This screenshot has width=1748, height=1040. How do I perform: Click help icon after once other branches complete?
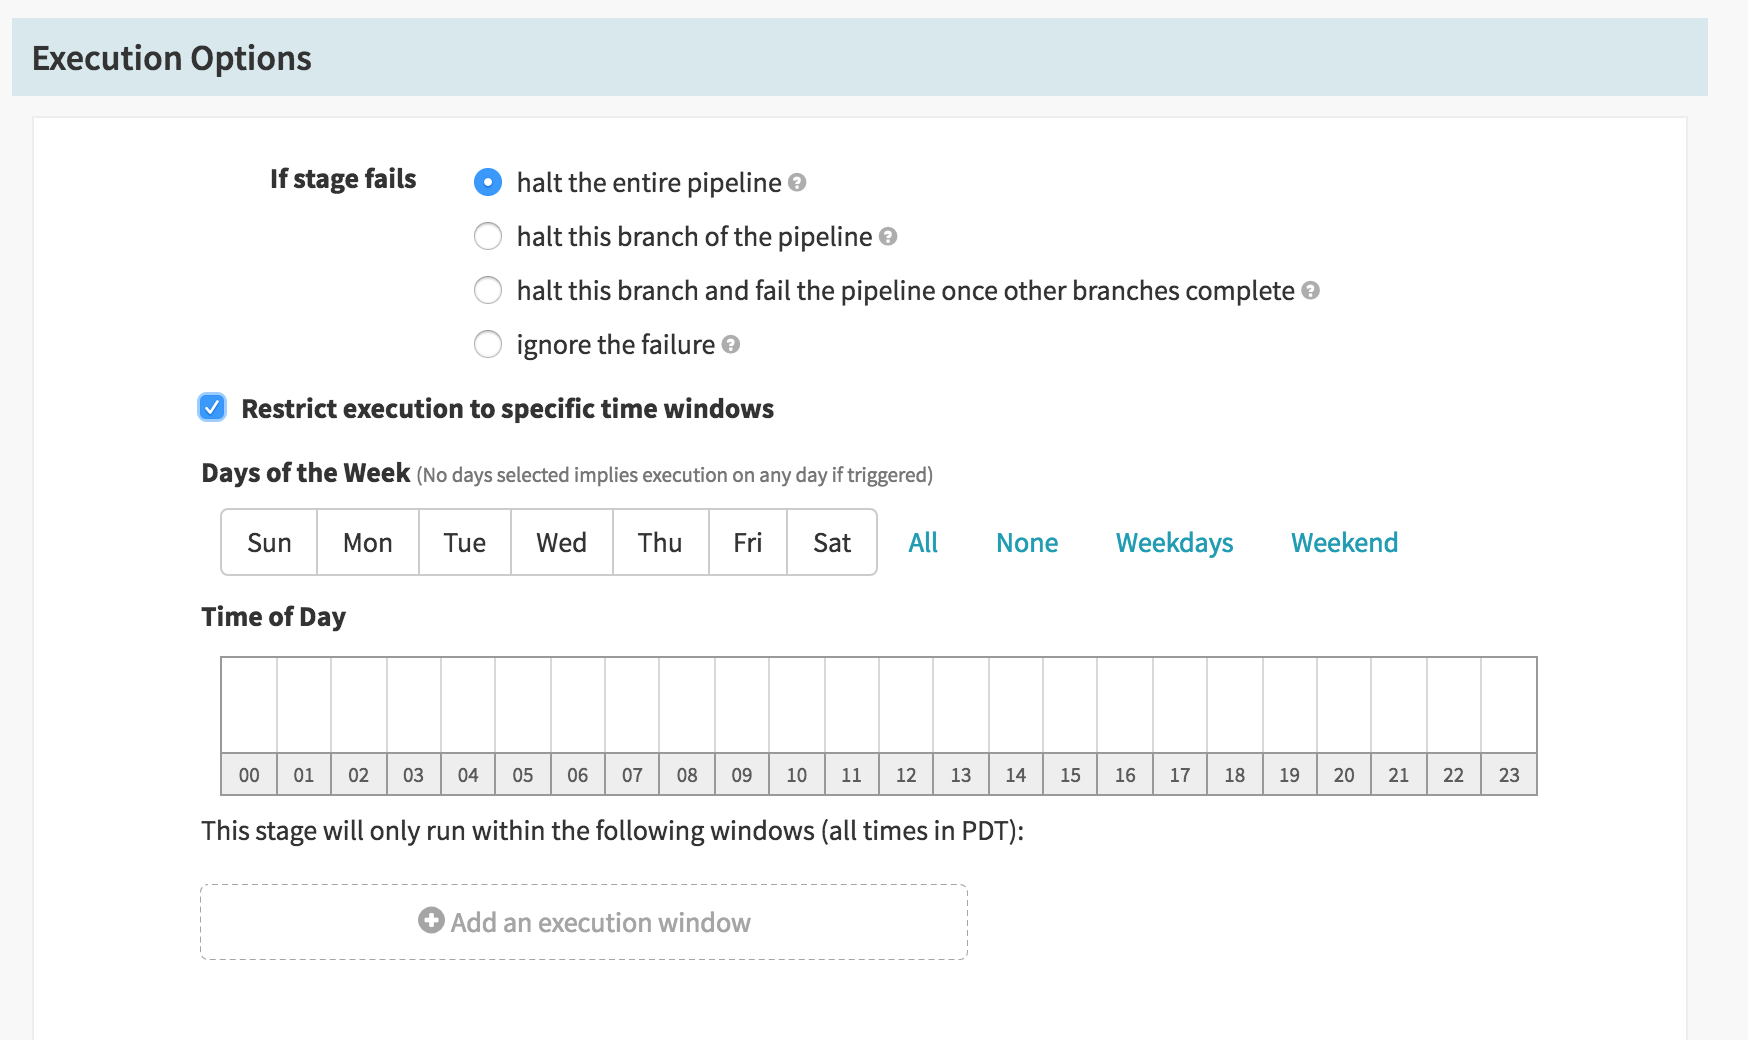[1311, 290]
